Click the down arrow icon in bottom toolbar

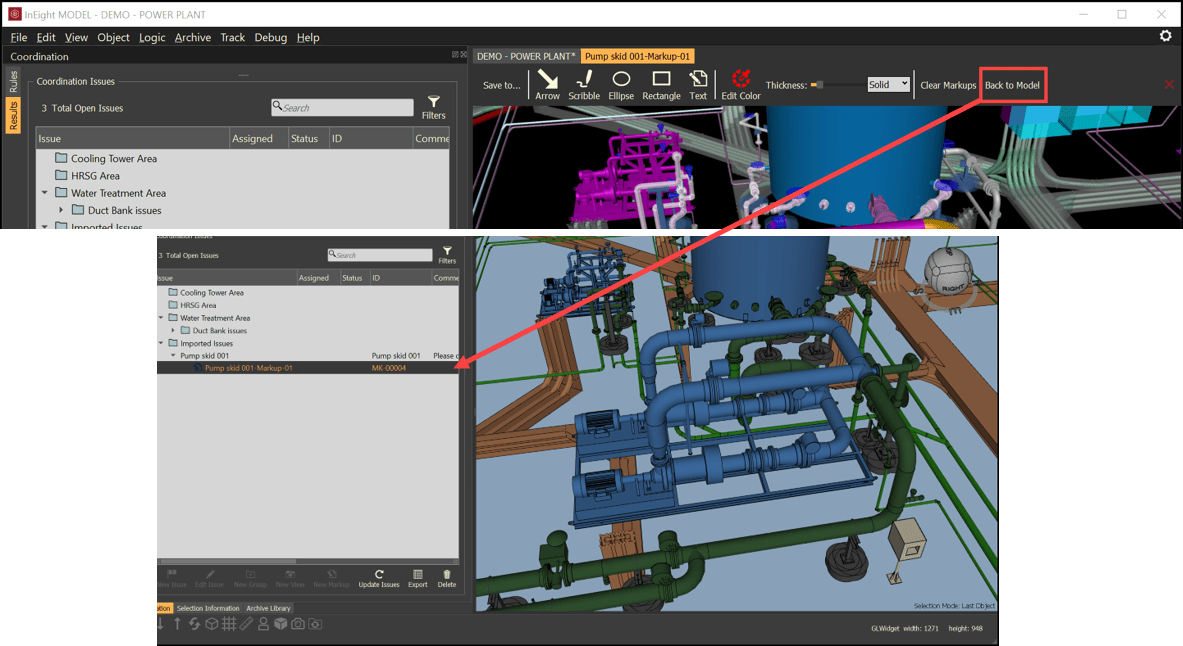(x=160, y=624)
